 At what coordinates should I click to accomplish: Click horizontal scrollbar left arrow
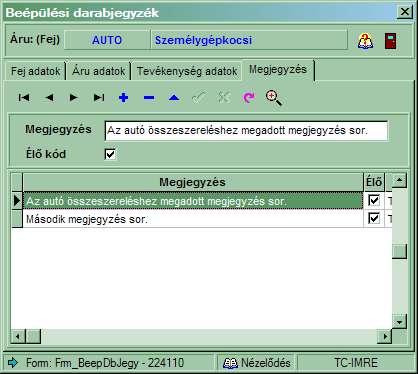(18, 336)
